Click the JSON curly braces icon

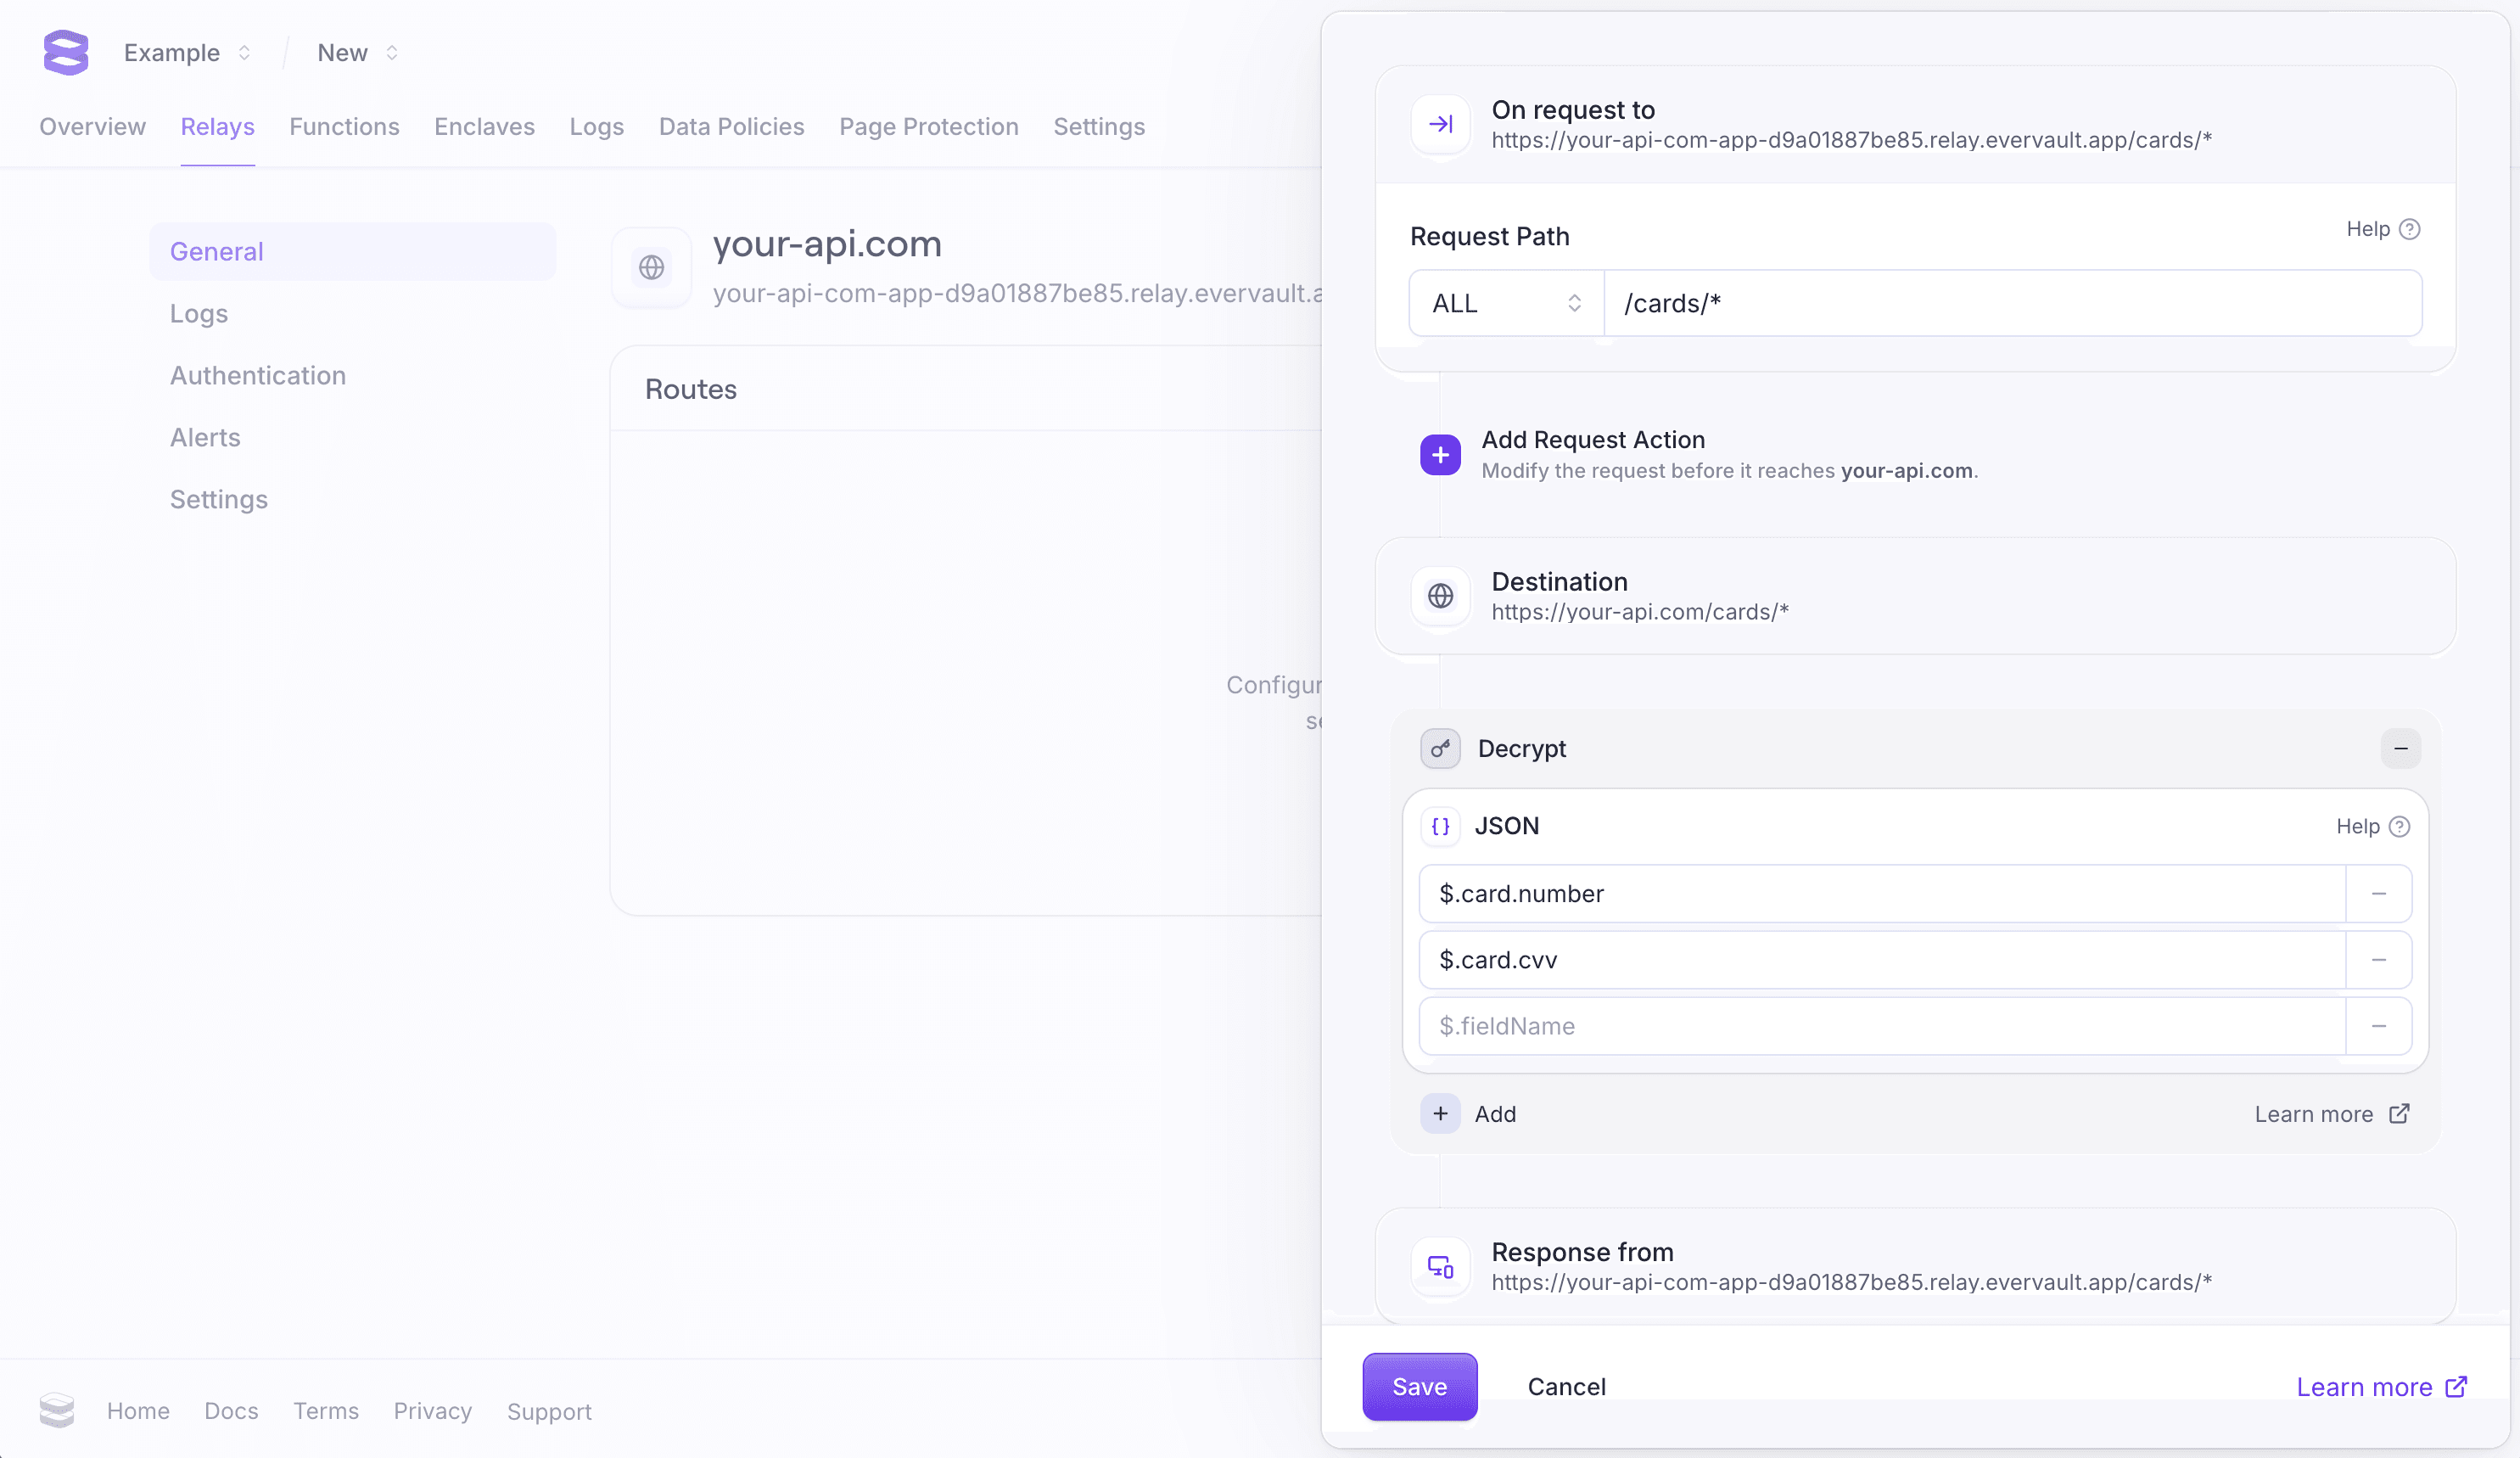[x=1440, y=826]
